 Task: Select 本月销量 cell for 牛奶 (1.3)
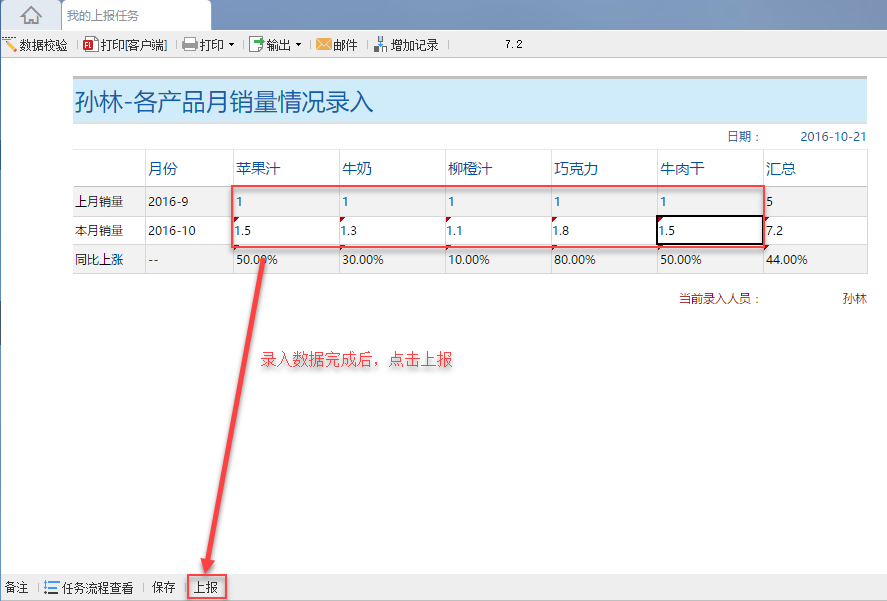[x=392, y=230]
